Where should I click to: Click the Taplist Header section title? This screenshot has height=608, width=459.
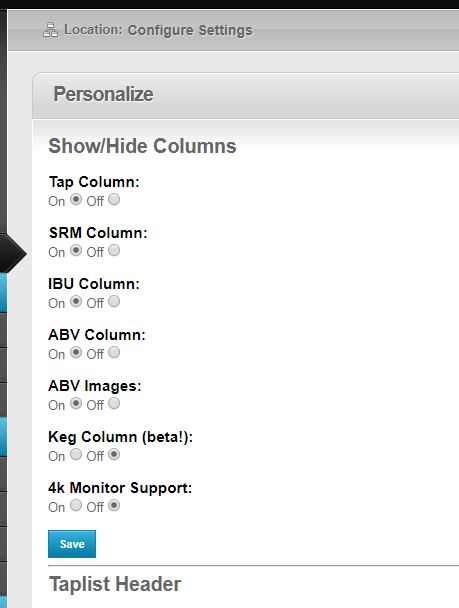pyautogui.click(x=115, y=584)
